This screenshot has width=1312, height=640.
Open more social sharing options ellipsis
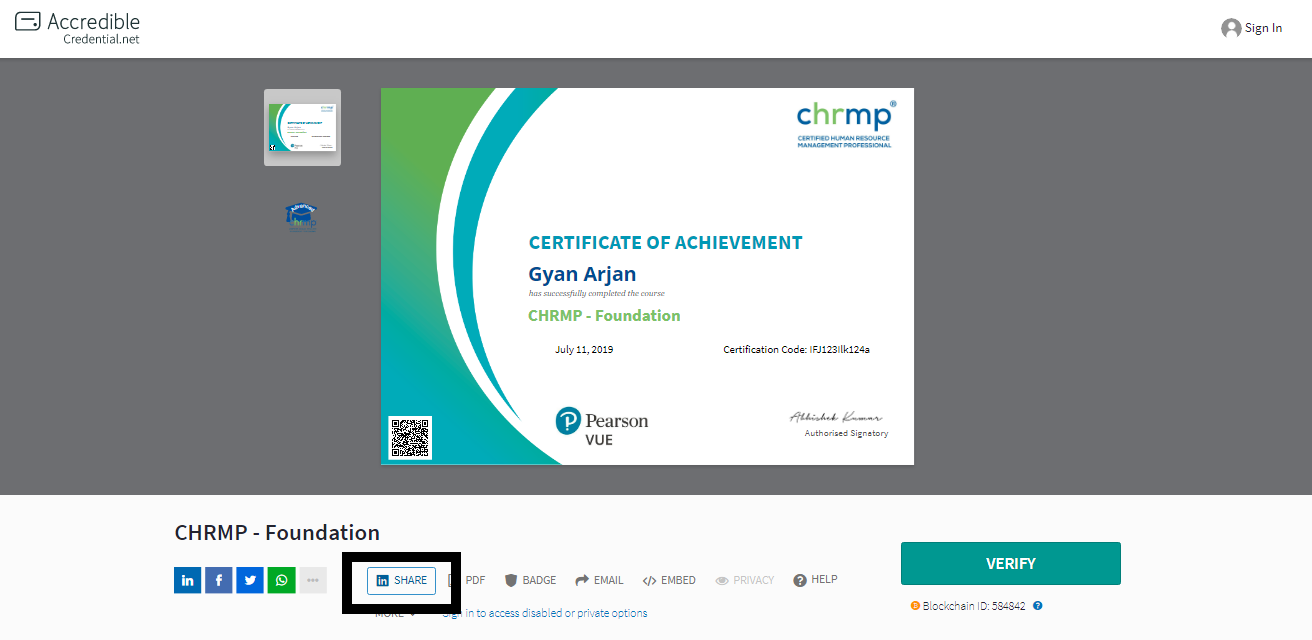[313, 580]
